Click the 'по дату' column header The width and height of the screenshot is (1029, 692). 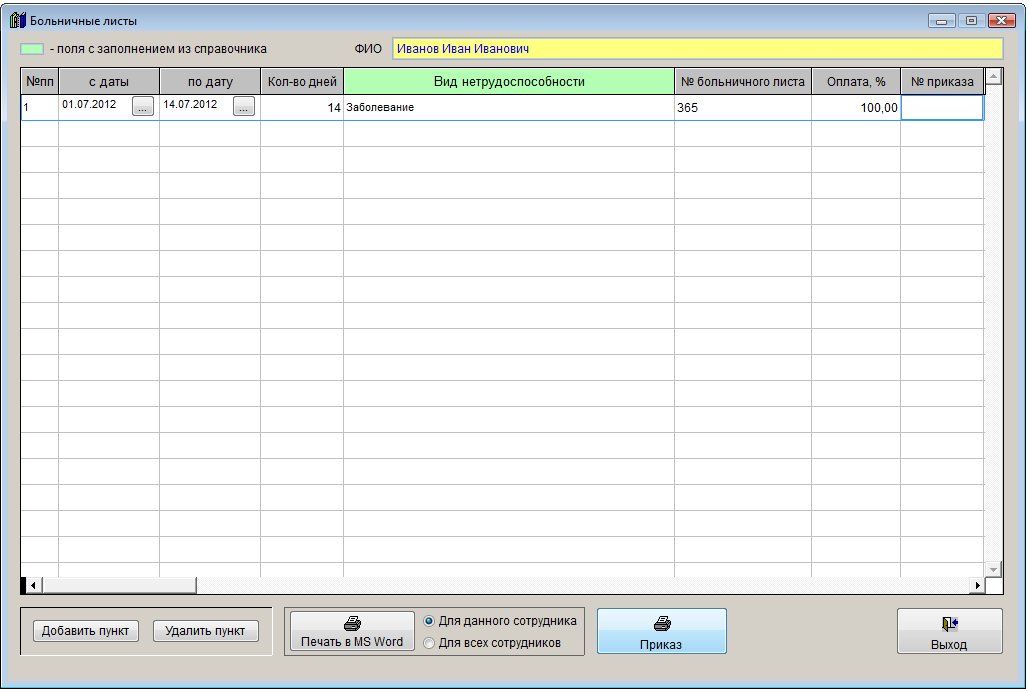(x=210, y=81)
